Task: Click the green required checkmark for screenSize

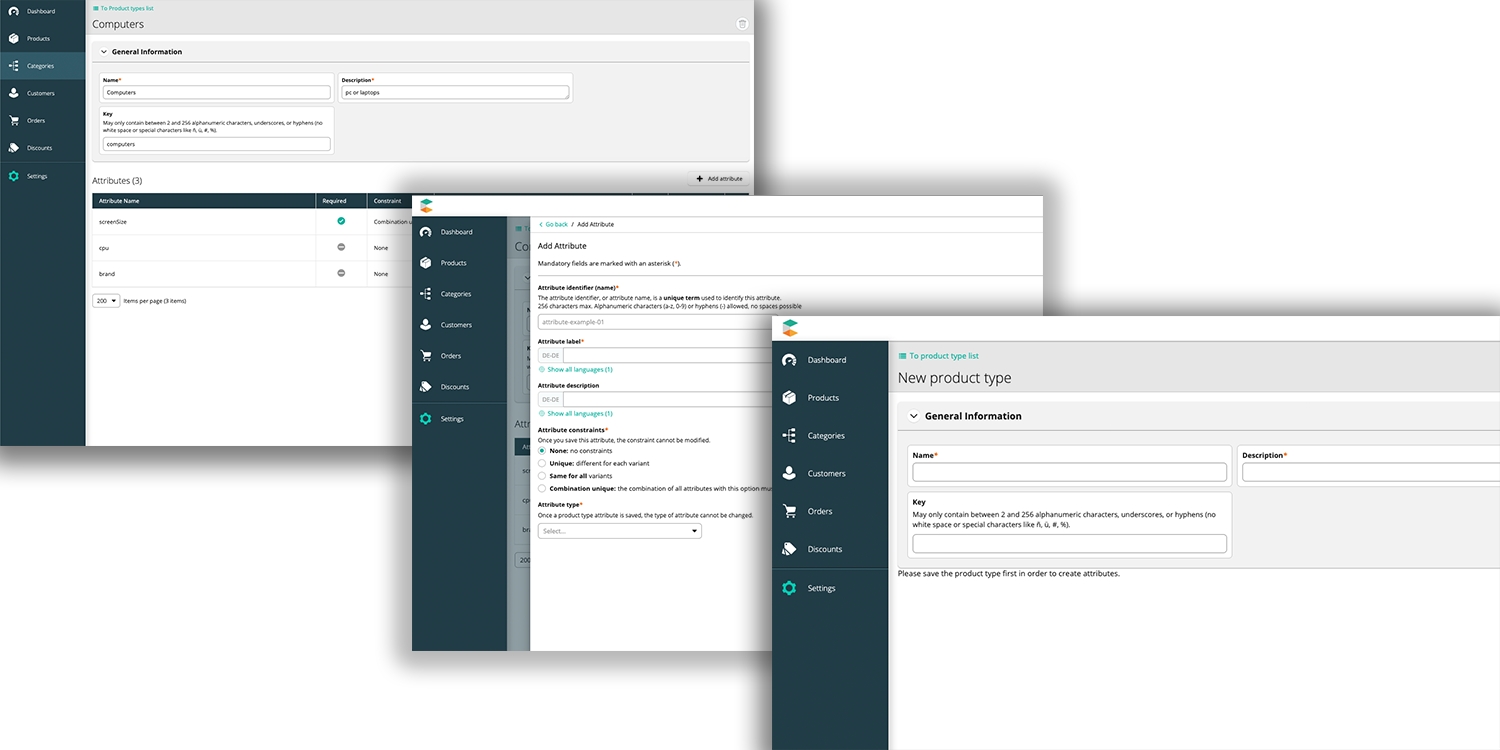Action: click(x=341, y=221)
